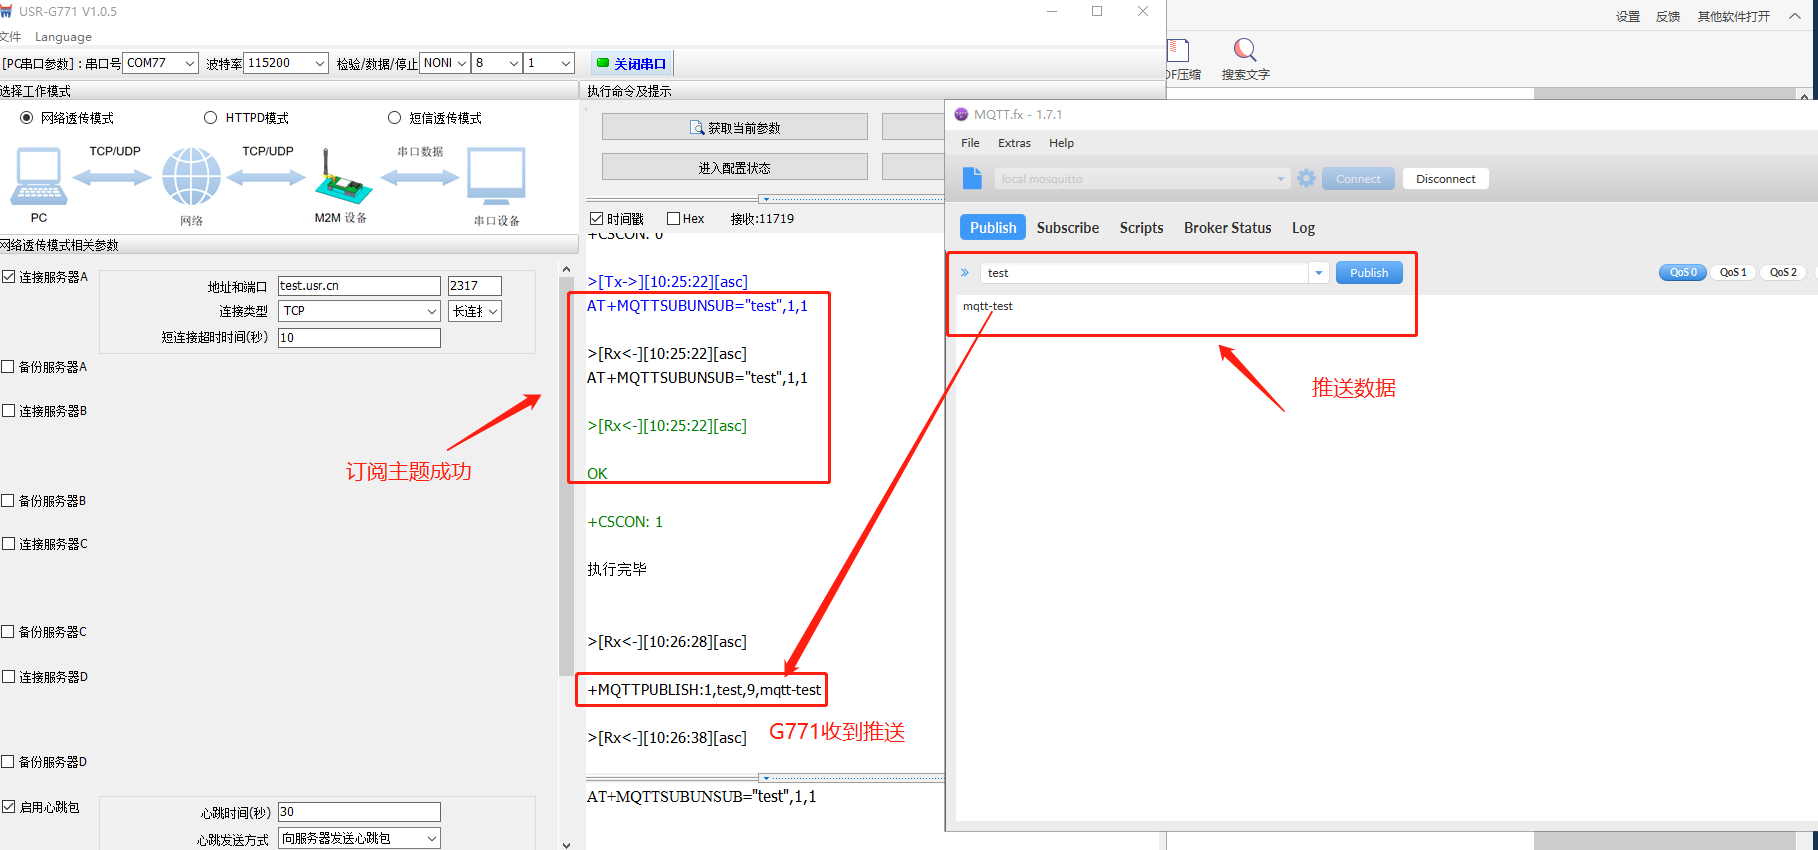
Task: Click the heartbeat time input field
Action: 359,812
